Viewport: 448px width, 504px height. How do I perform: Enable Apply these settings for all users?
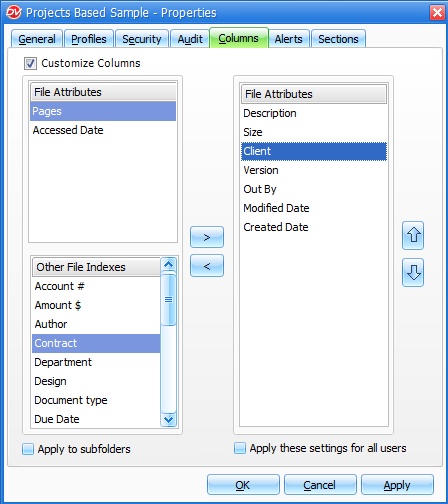pos(240,448)
